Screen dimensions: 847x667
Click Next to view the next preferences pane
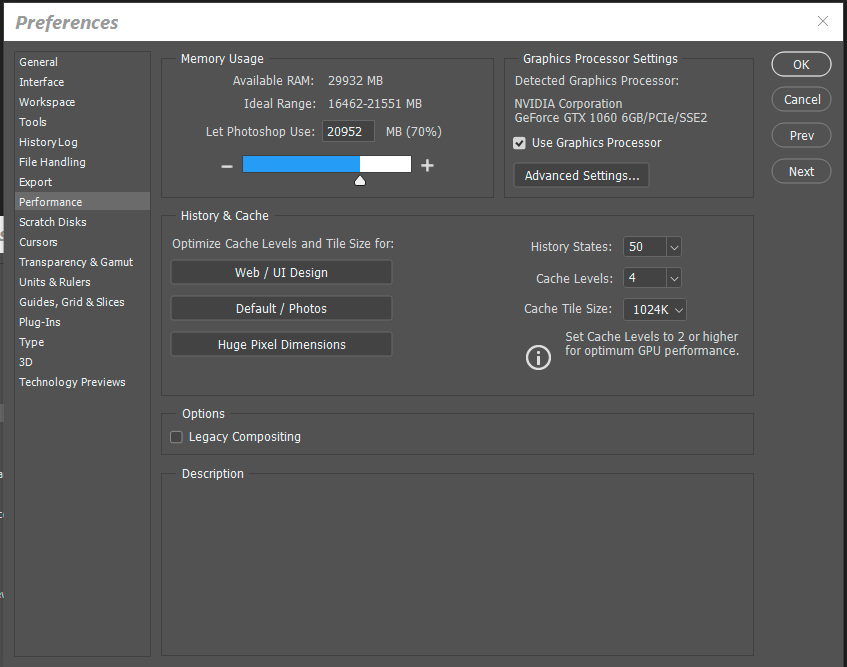tap(800, 171)
